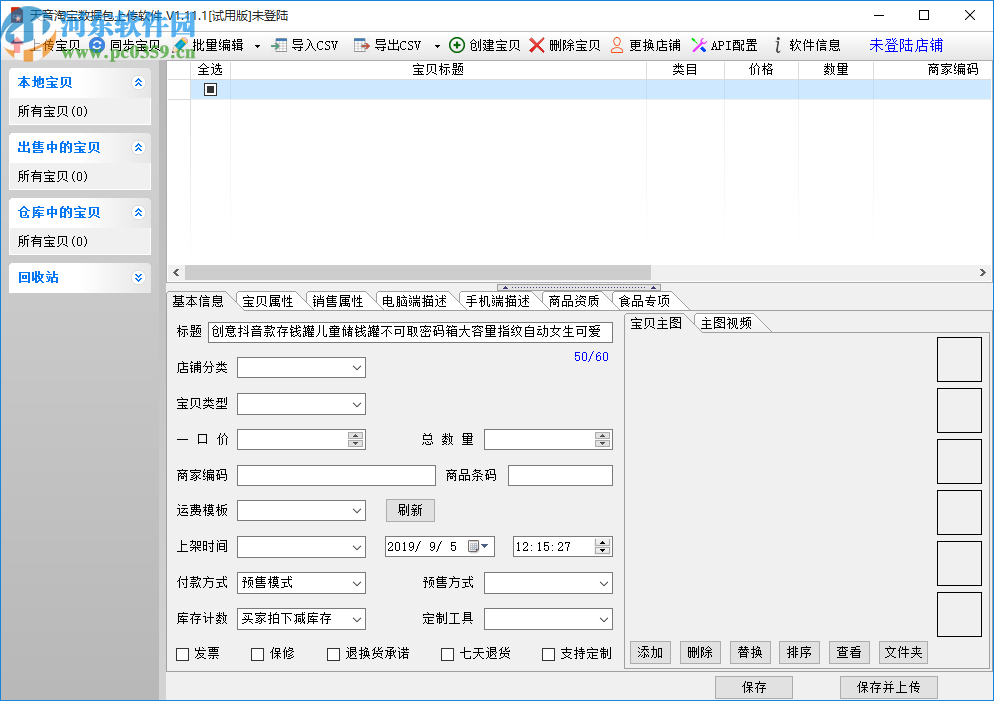Click the 查看 button
Viewport: 994px width, 701px height.
point(849,652)
